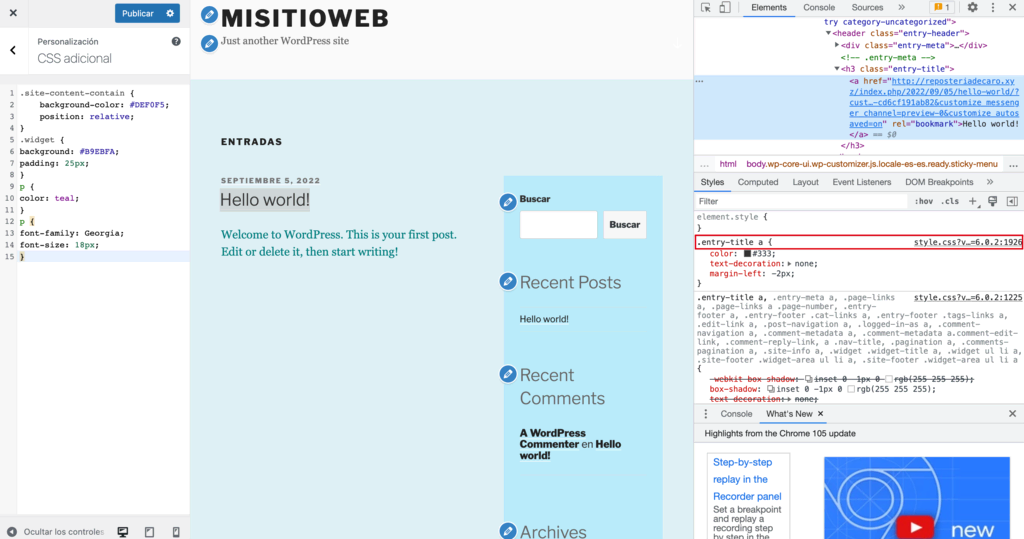
Task: Switch preview to the desktop device icon
Action: pyautogui.click(x=123, y=532)
